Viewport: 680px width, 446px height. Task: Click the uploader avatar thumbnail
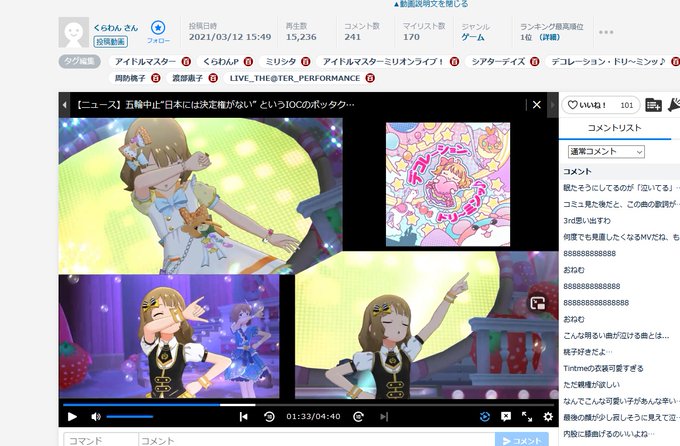(x=74, y=33)
